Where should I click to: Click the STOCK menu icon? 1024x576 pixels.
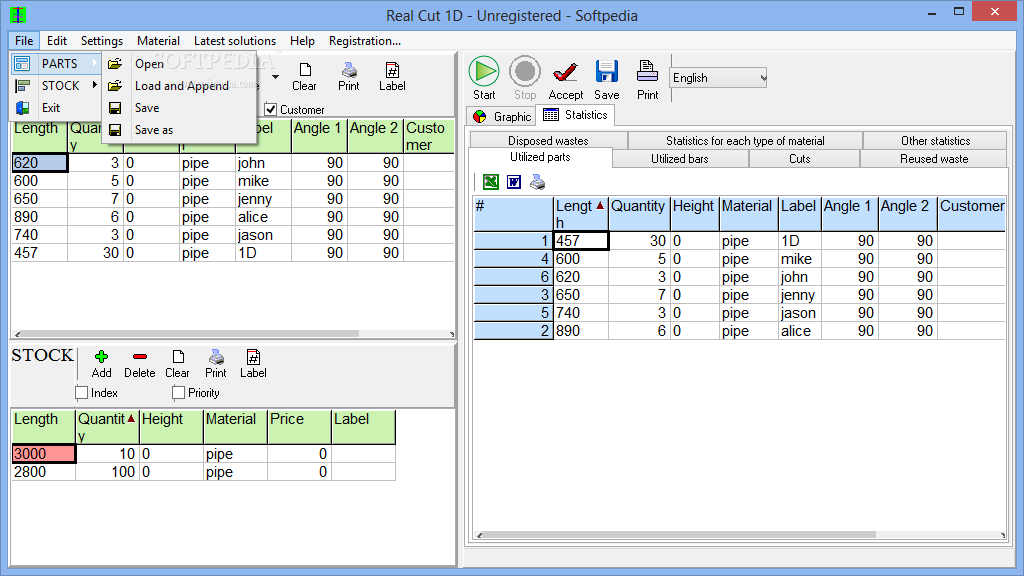tap(22, 86)
